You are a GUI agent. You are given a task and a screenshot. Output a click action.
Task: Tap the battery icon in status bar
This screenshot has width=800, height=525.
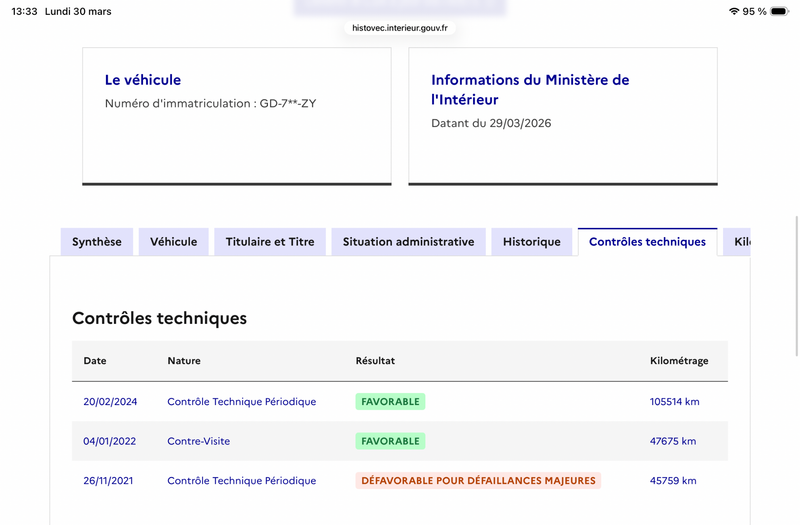tap(780, 11)
